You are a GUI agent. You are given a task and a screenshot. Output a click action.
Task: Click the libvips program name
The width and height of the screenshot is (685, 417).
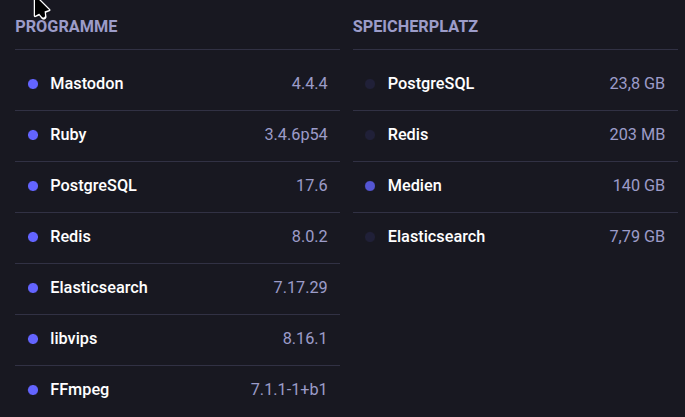74,338
